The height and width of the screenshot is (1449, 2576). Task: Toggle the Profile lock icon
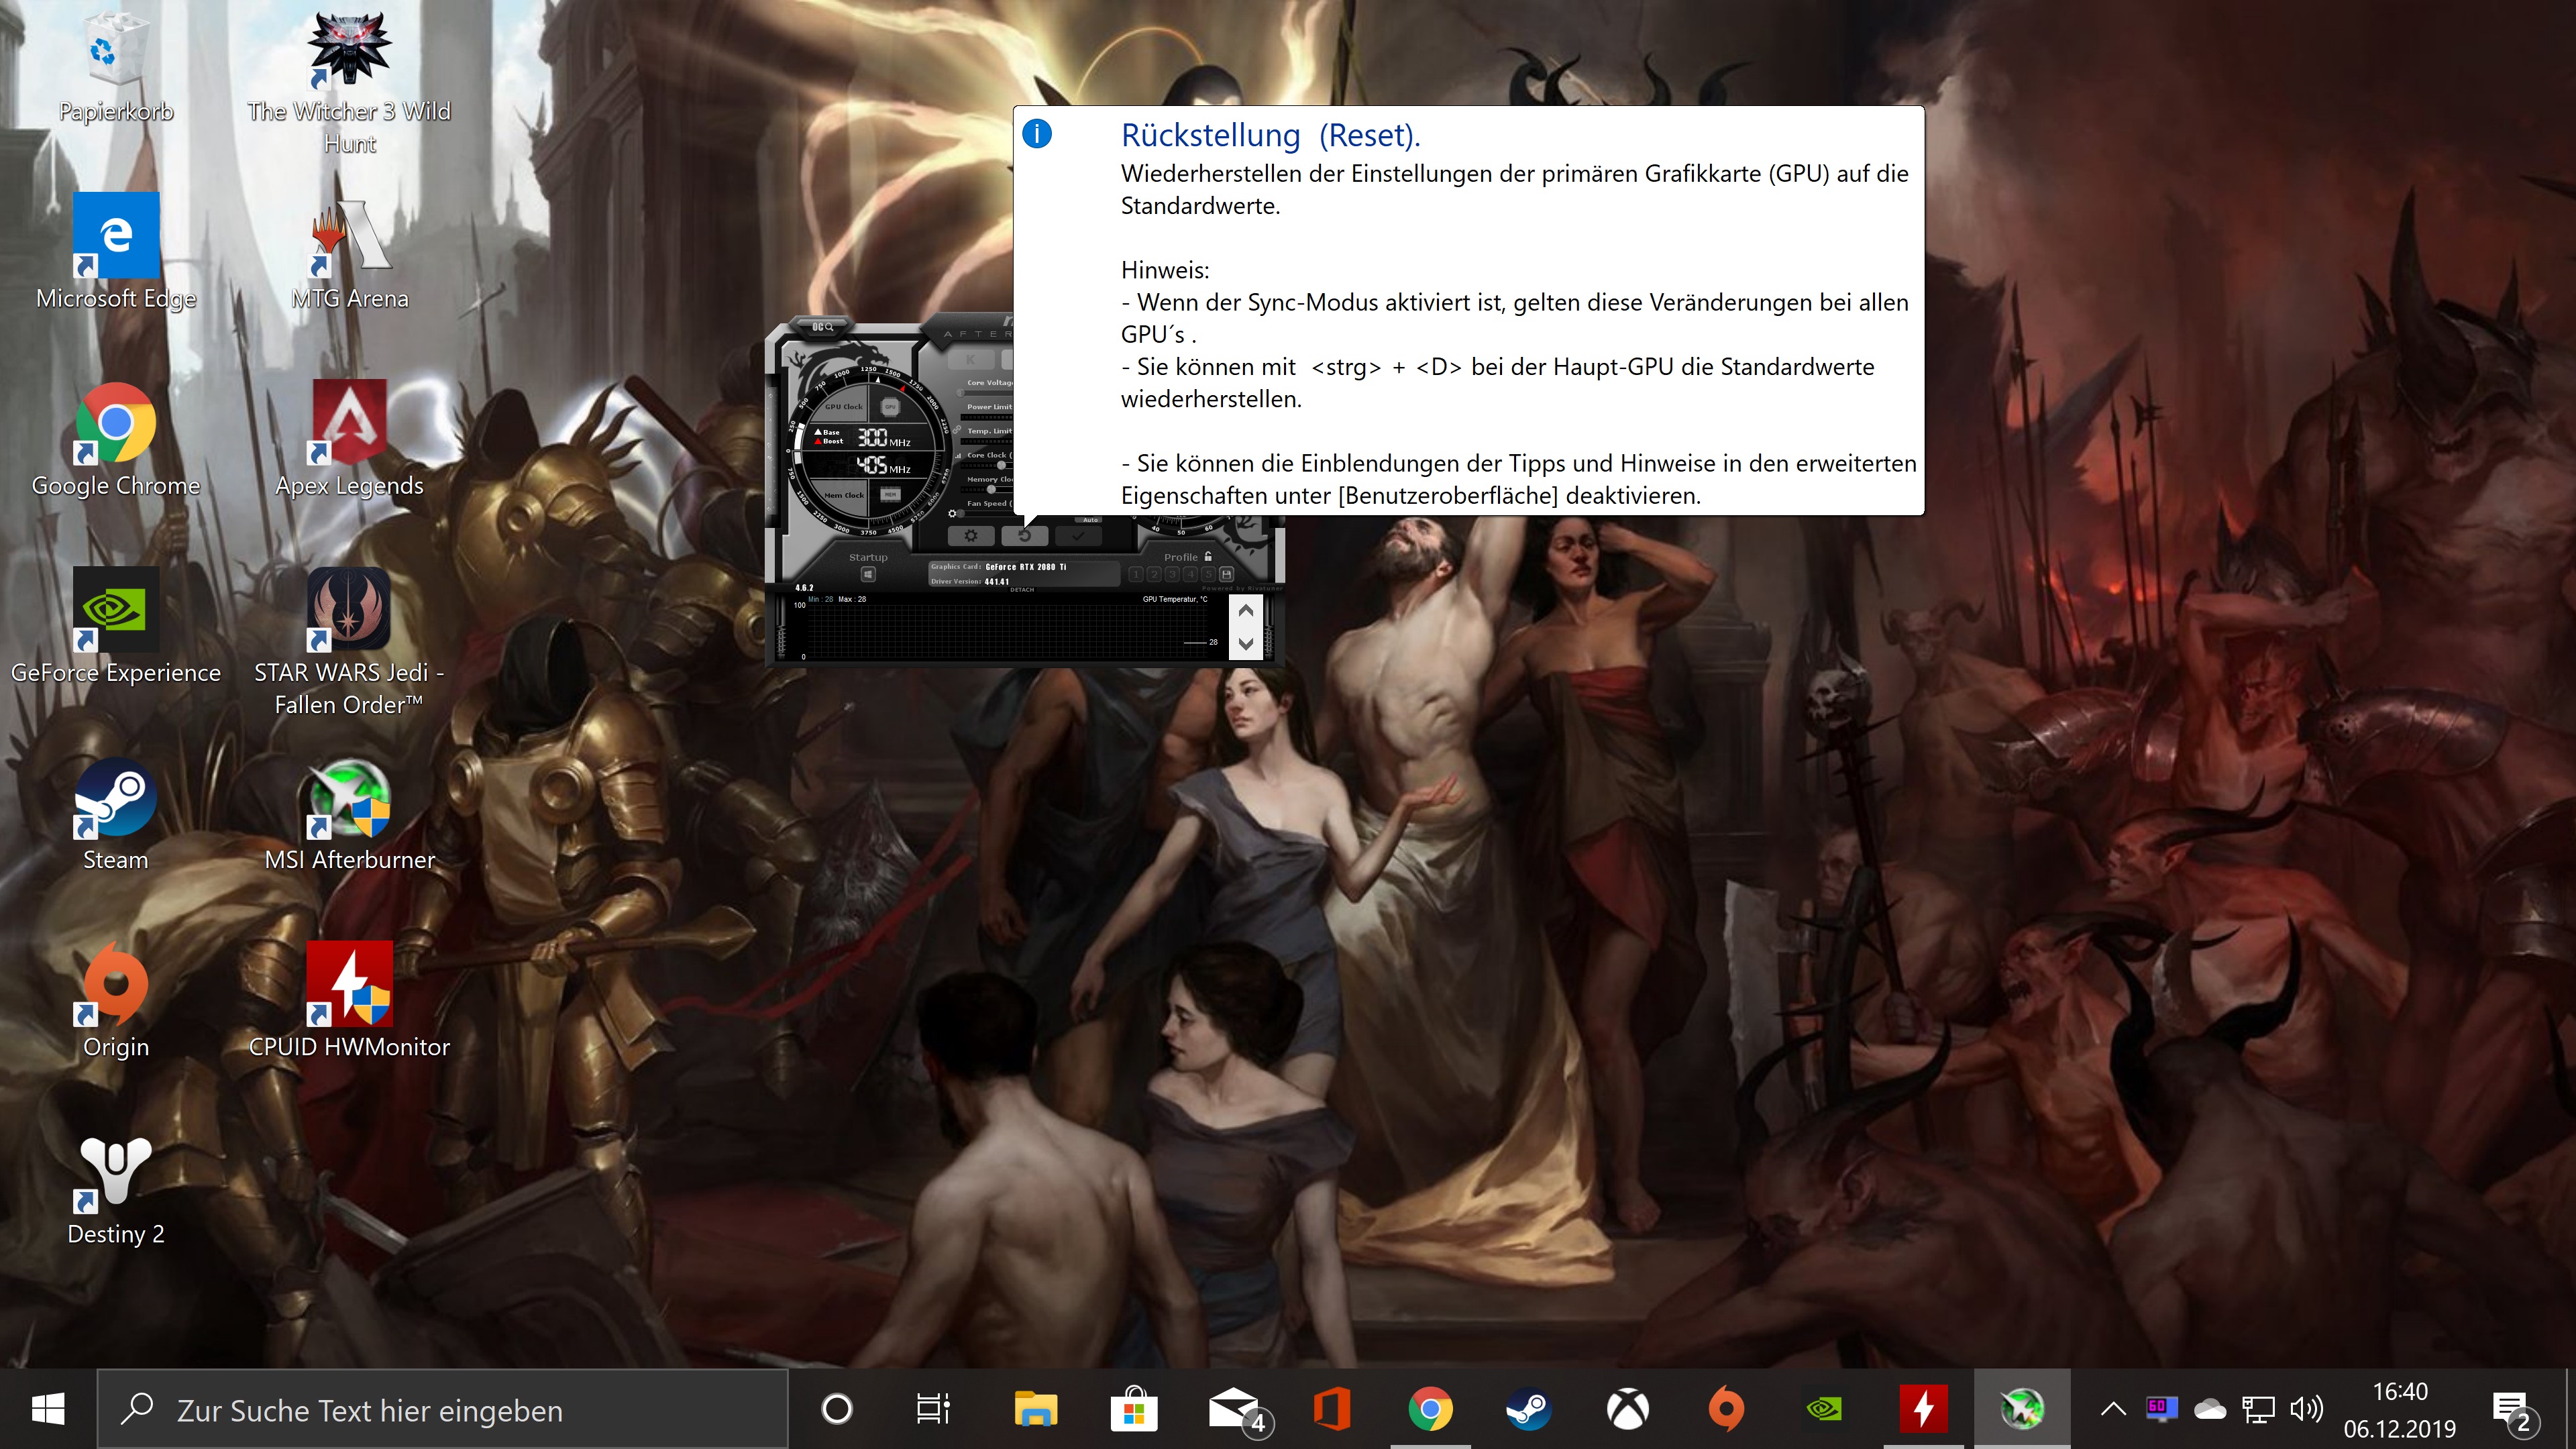point(1208,556)
